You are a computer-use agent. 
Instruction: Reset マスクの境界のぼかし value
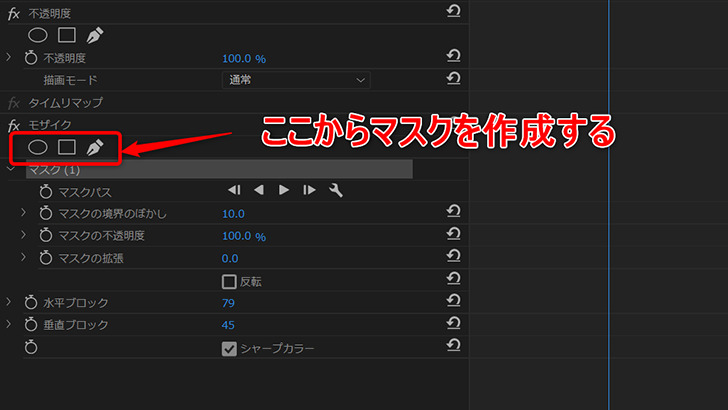coord(453,211)
